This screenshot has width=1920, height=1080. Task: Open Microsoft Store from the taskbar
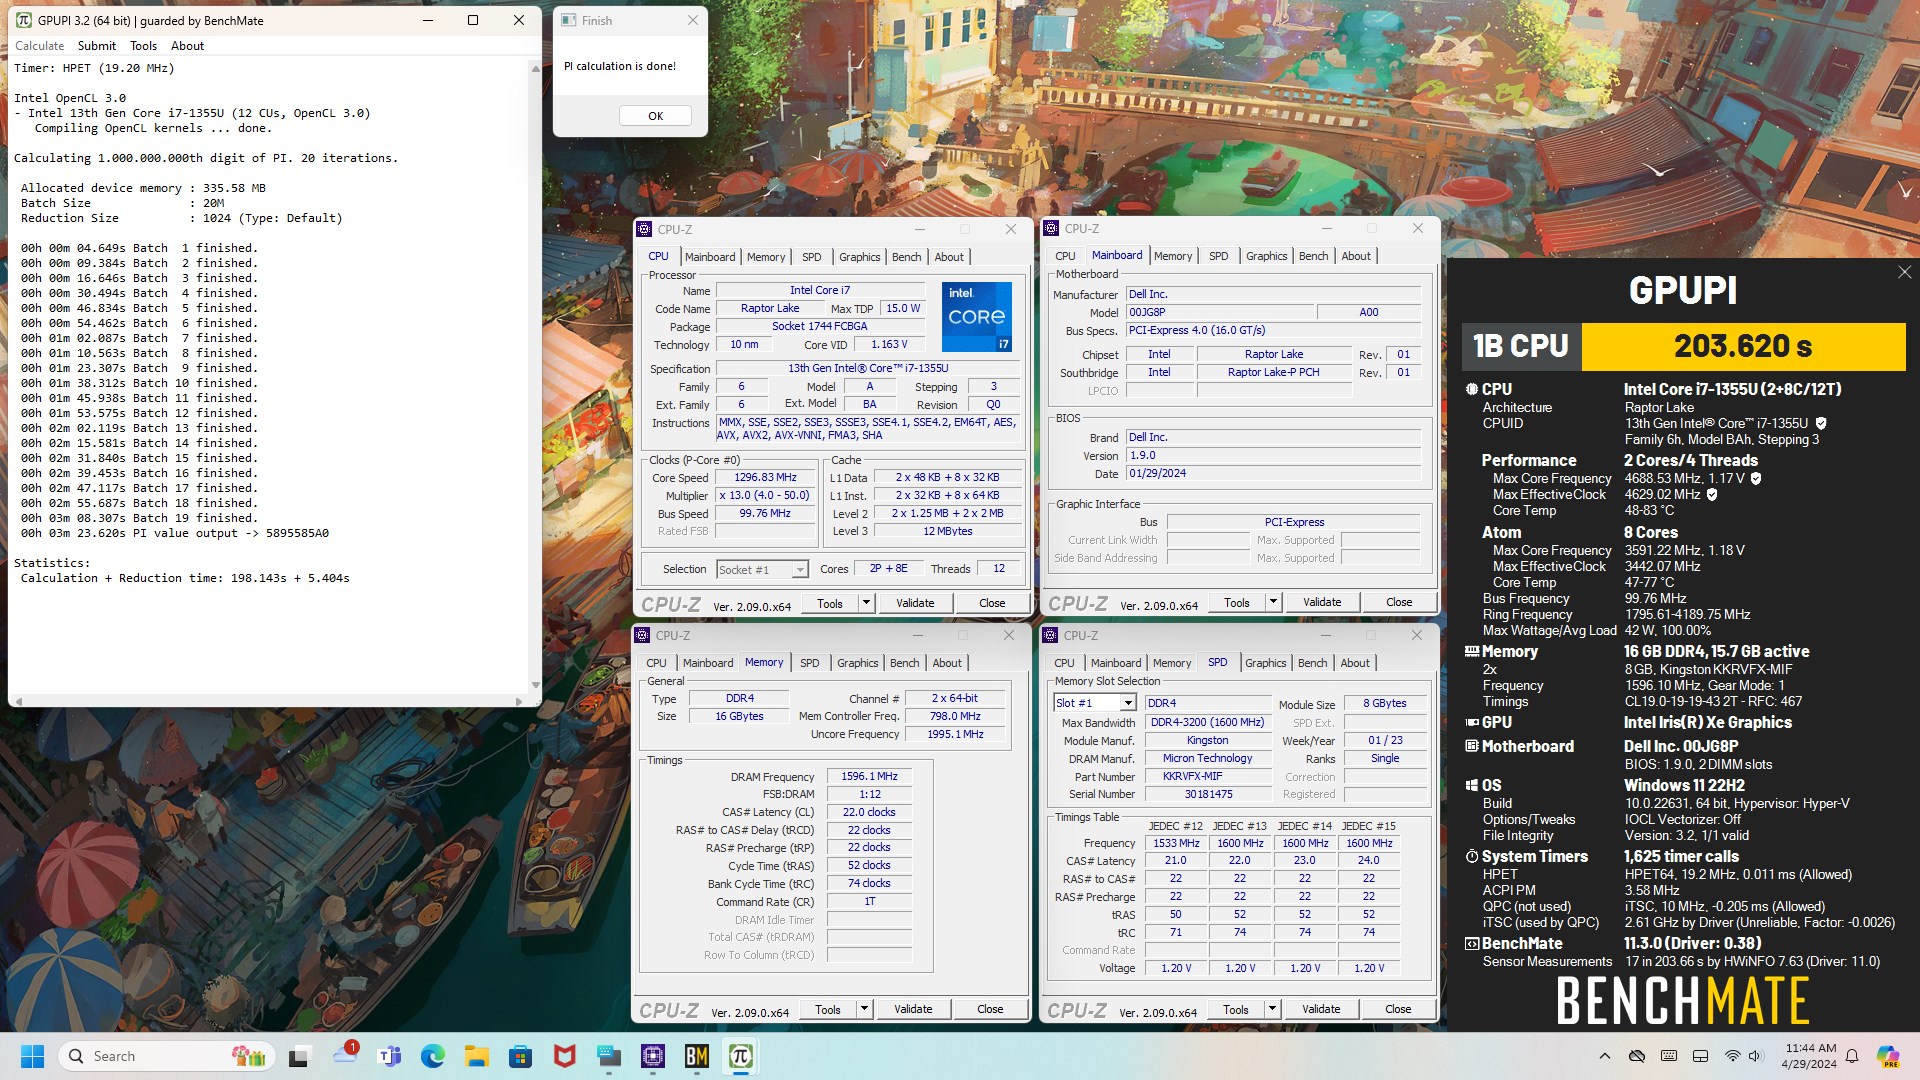520,1056
